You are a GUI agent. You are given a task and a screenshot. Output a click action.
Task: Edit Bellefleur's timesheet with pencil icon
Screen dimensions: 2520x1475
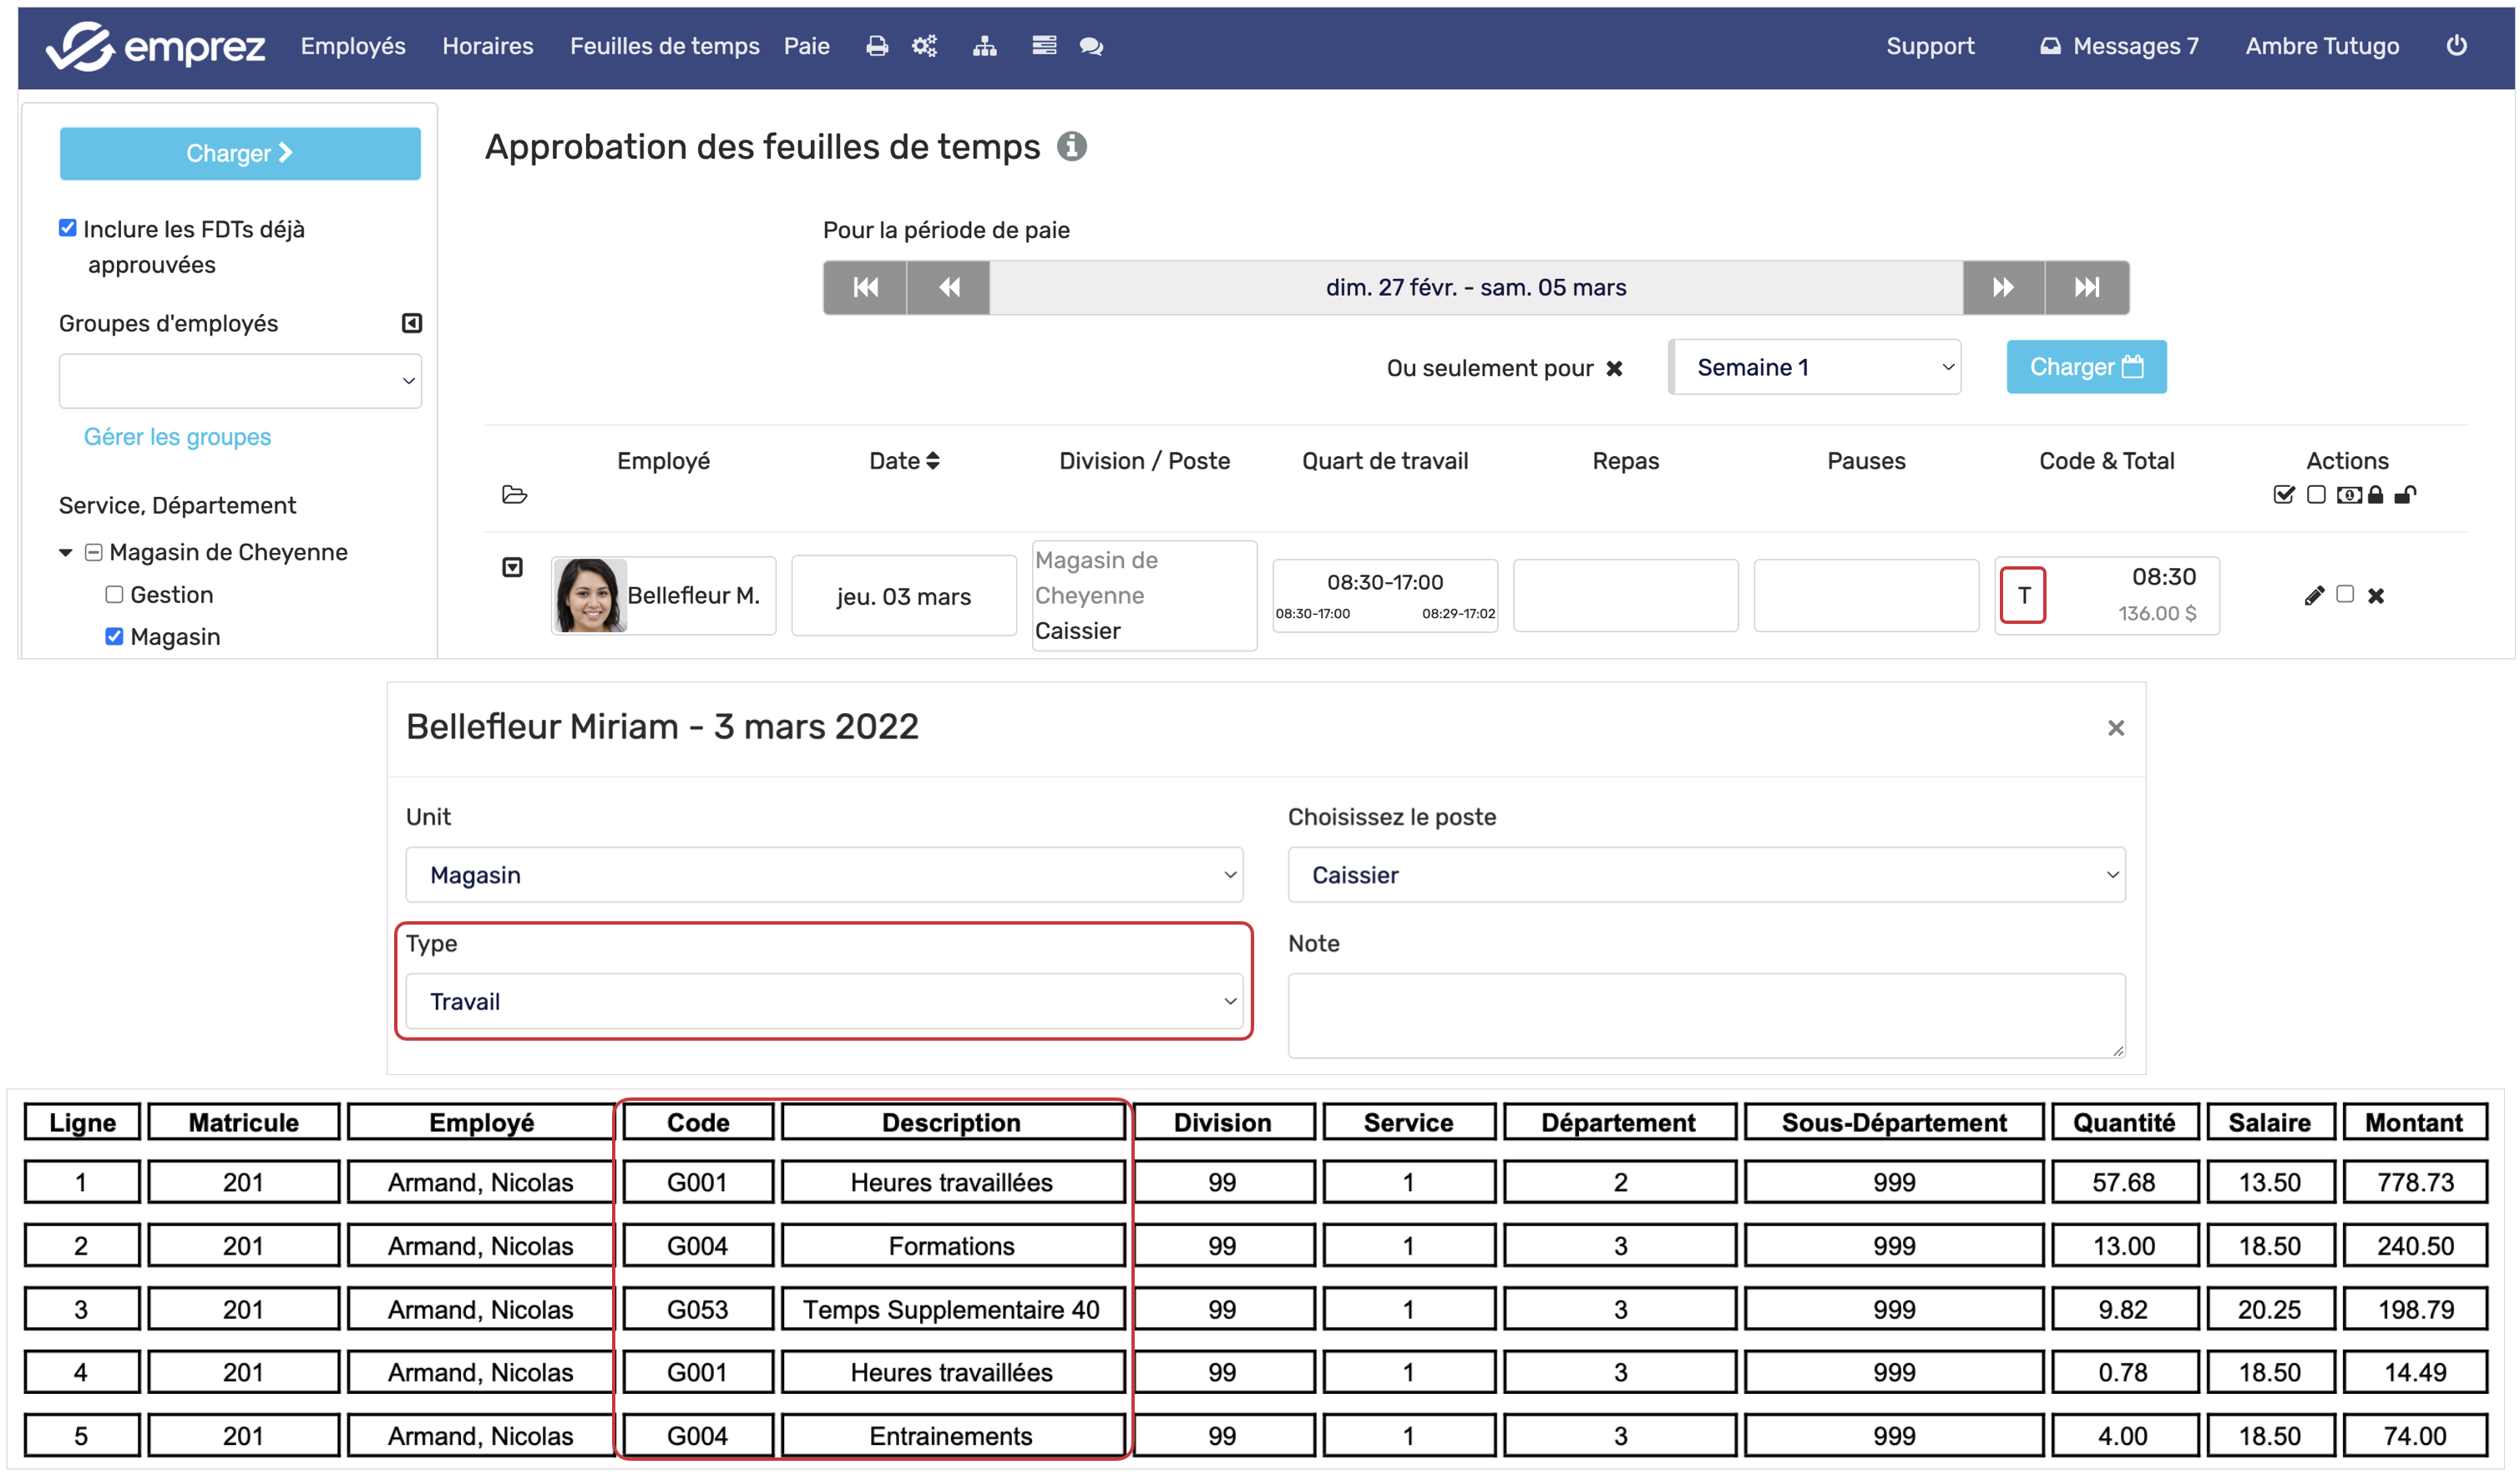pyautogui.click(x=2313, y=596)
